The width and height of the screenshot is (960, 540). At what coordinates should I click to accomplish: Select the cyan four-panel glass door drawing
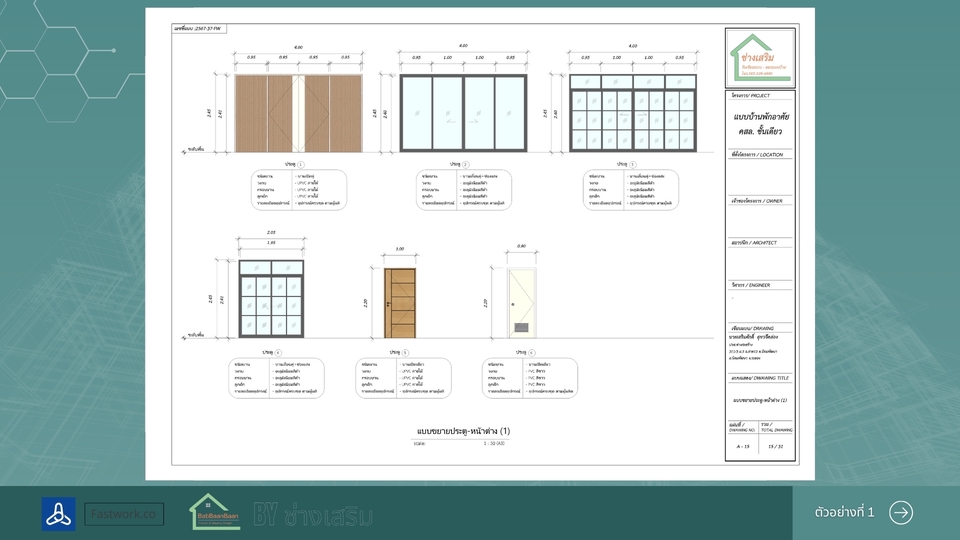click(463, 112)
